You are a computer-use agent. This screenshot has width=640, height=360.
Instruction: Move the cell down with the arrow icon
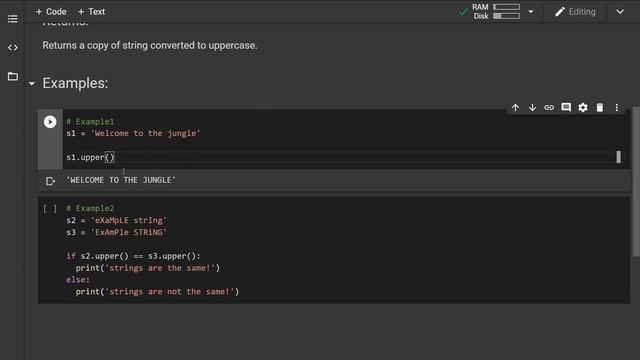(x=532, y=107)
